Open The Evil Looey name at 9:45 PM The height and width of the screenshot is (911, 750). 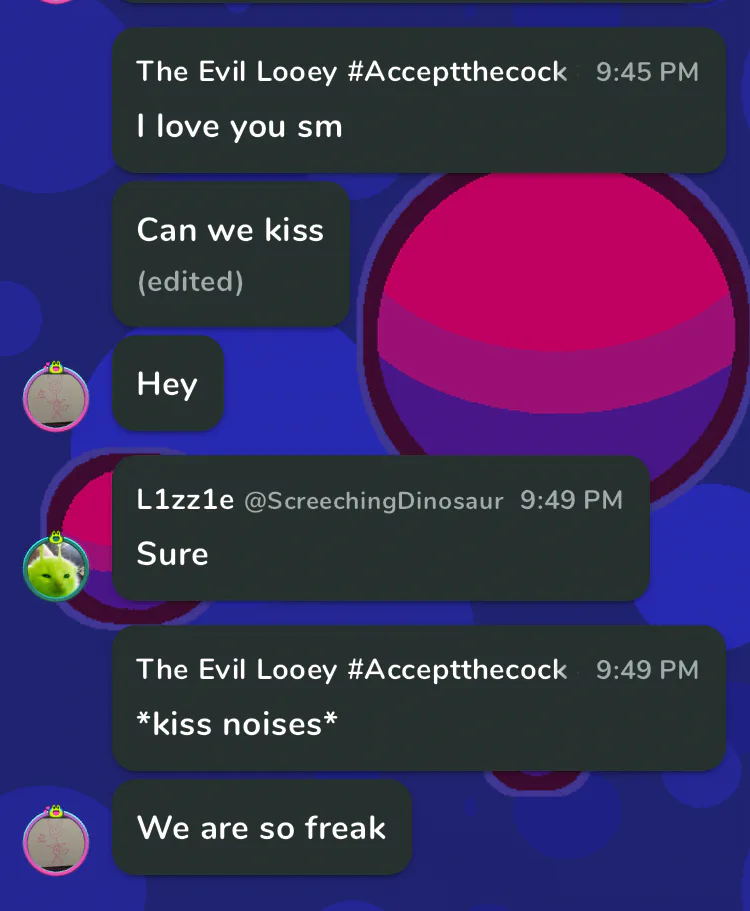click(351, 72)
